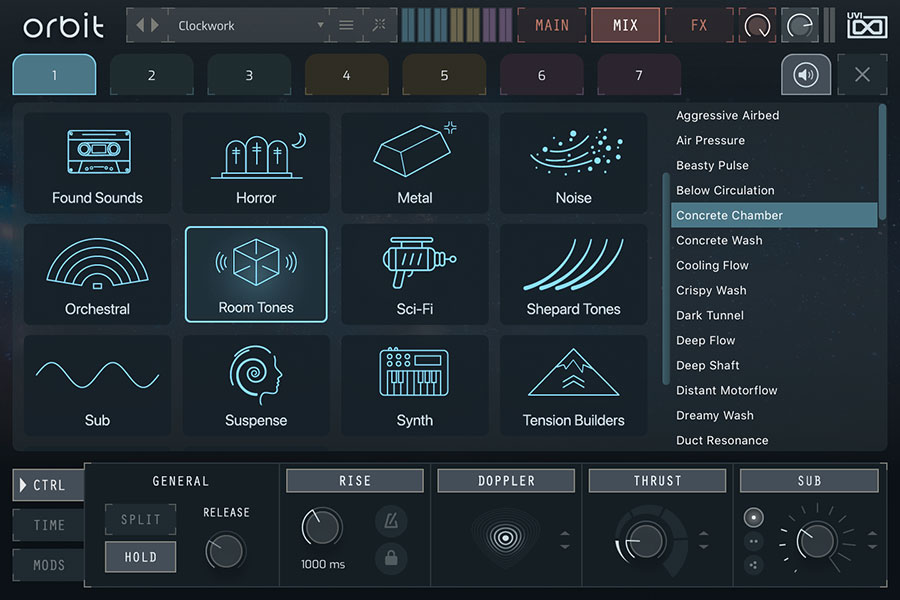Screen dimensions: 900x600
Task: Choose the Sci-Fi ray gun category
Action: click(414, 274)
